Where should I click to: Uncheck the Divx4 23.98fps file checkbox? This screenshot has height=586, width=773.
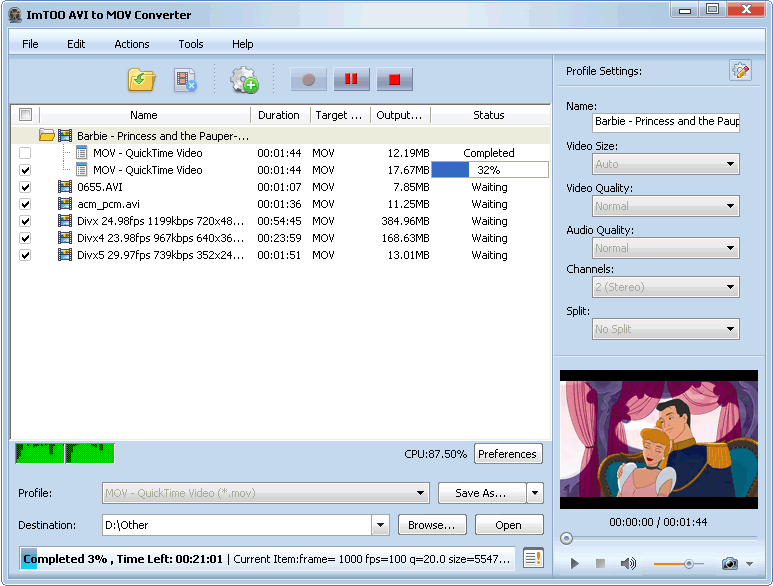point(25,238)
